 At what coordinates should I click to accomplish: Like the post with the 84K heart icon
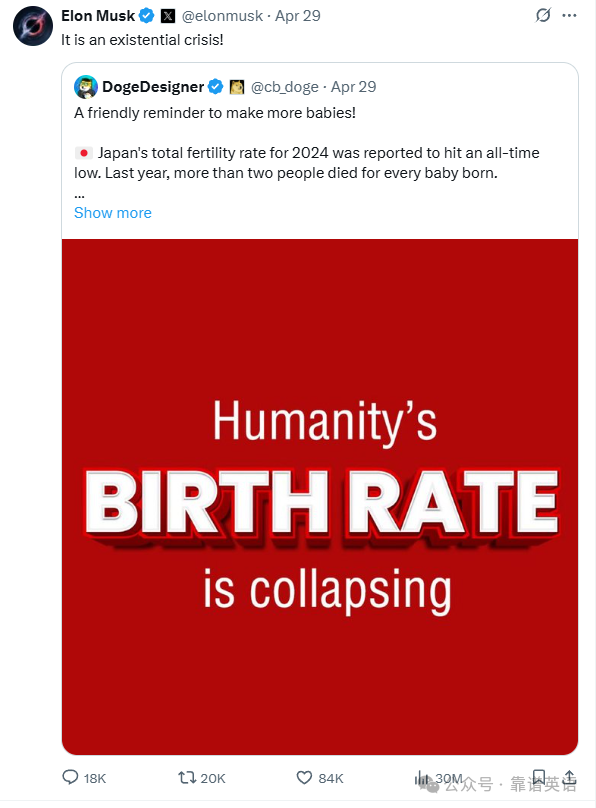[304, 777]
